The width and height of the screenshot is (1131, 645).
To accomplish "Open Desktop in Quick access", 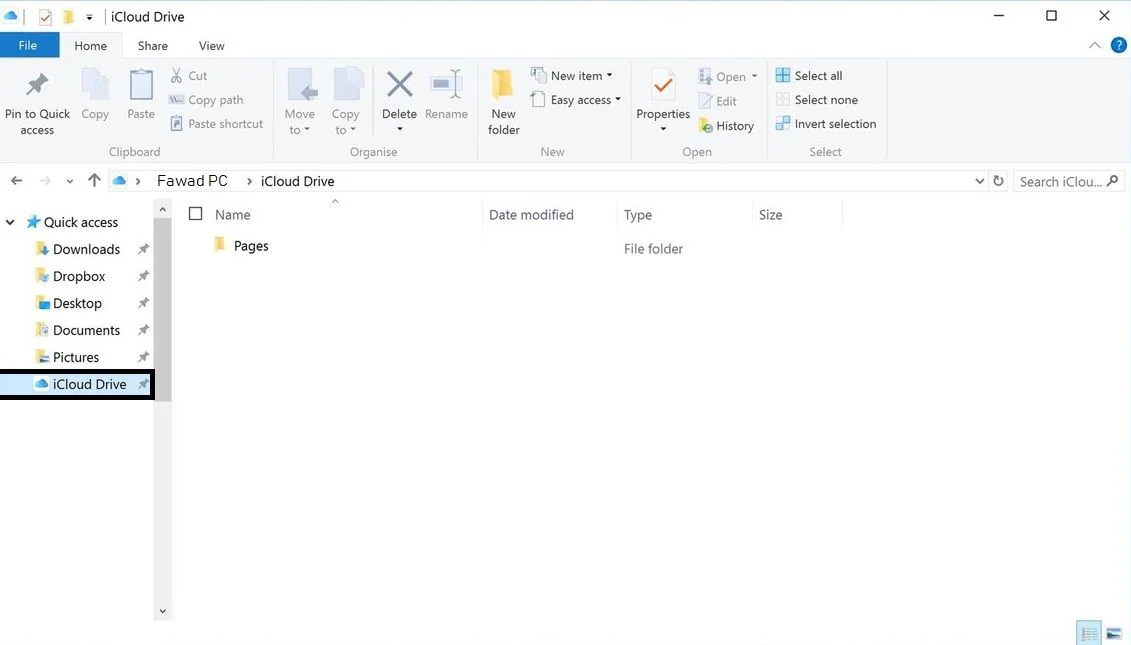I will 76,303.
